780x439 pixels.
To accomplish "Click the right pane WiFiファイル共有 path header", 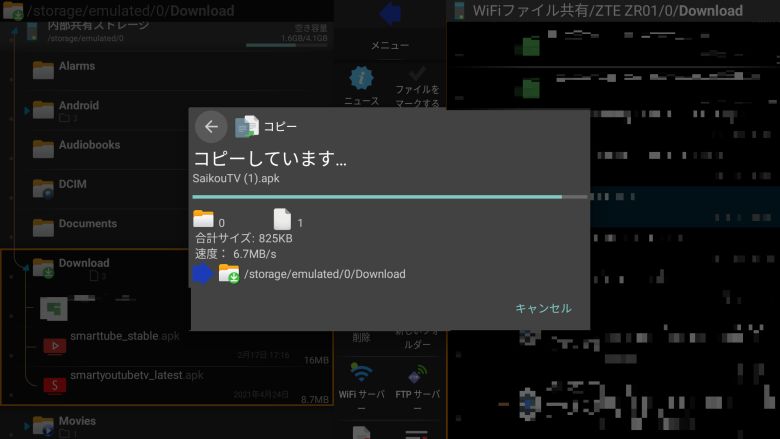I will click(x=607, y=10).
